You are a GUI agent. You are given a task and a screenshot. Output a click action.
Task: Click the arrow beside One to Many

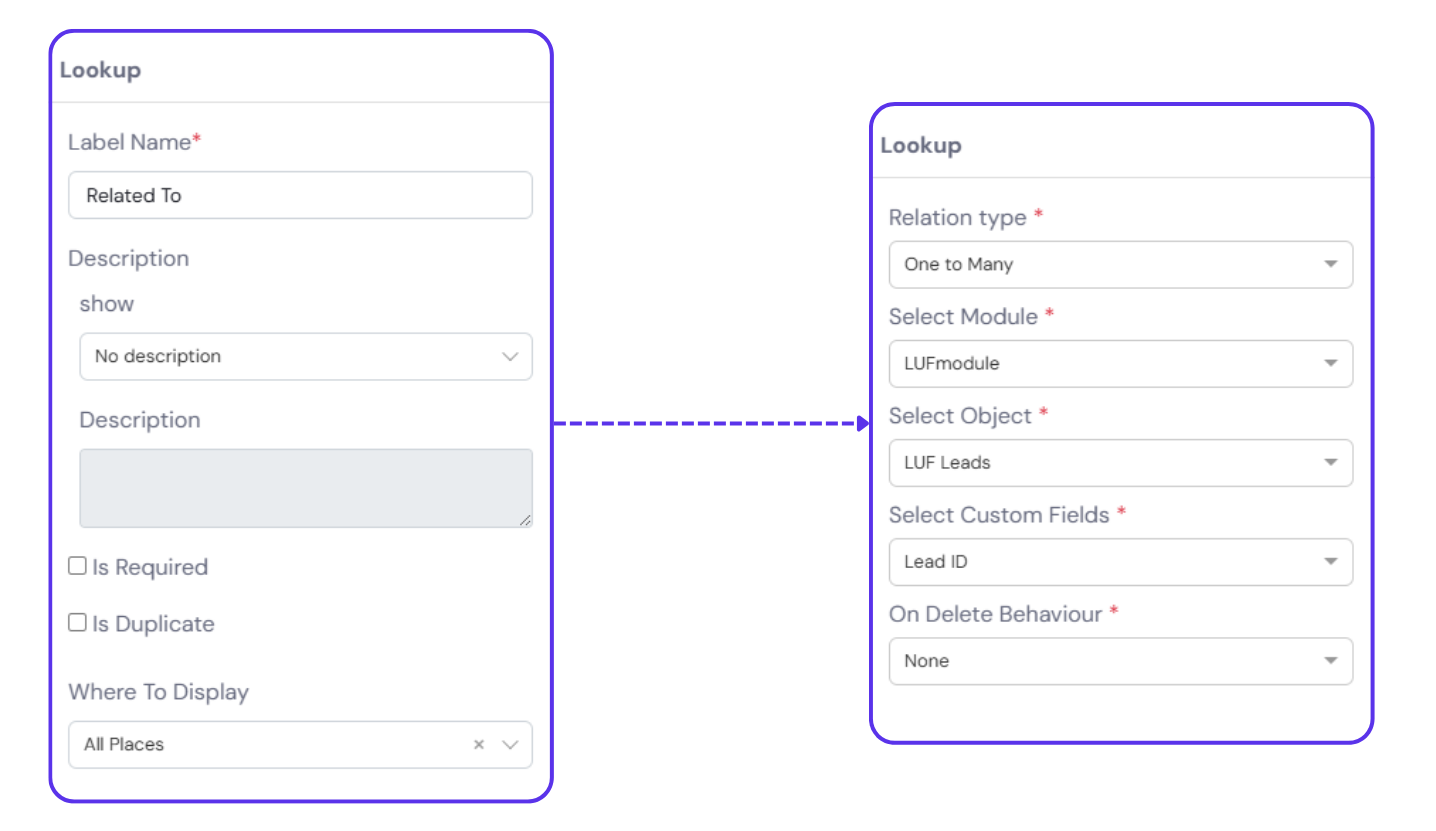[1331, 265]
